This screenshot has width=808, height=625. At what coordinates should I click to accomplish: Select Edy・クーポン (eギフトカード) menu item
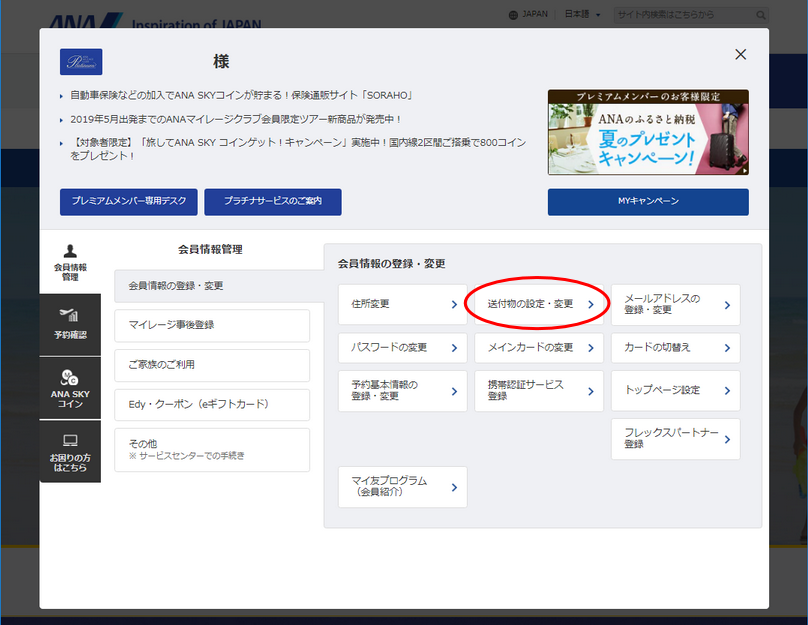point(212,404)
